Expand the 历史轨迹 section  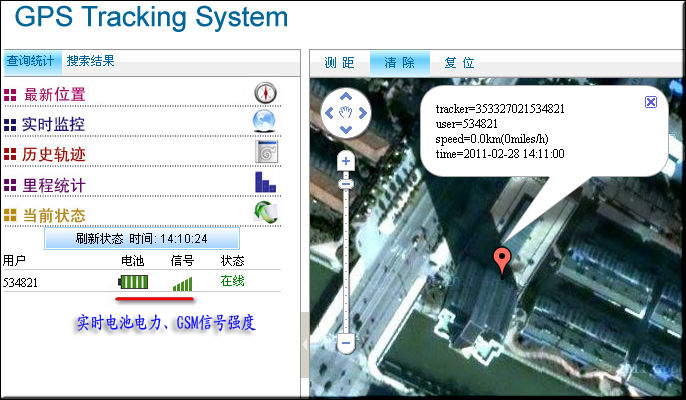(x=68, y=155)
